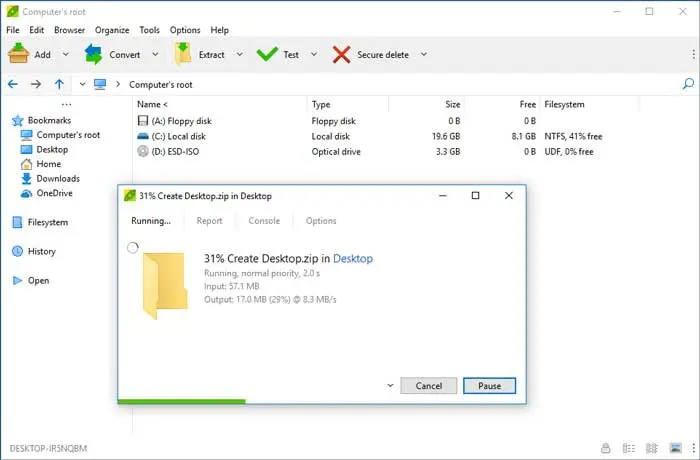Open the Organize menu

tap(112, 30)
